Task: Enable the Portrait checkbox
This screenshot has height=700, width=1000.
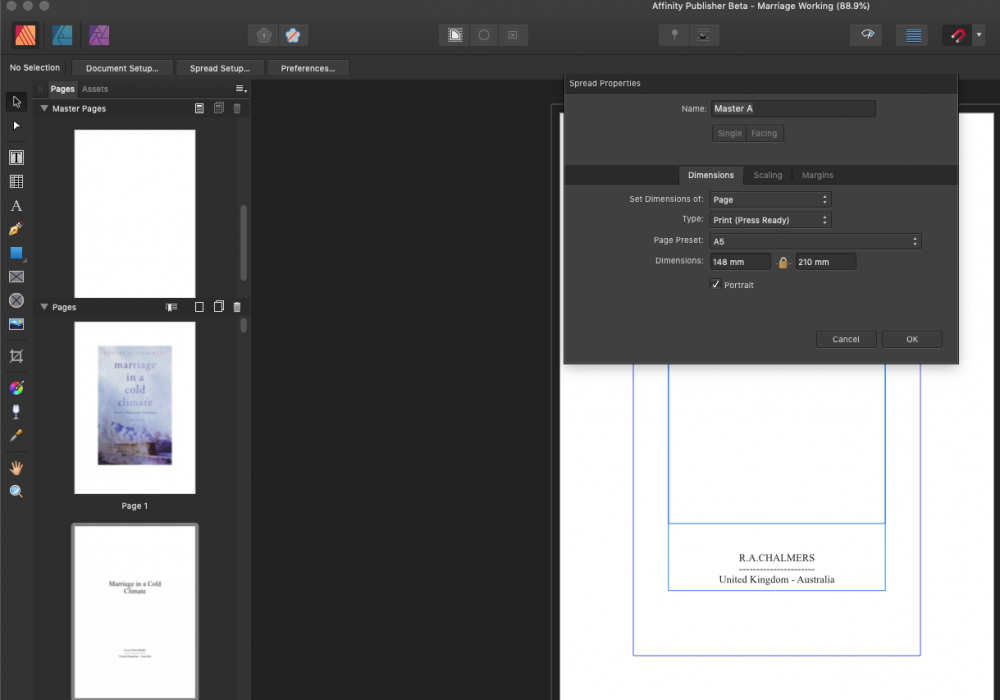Action: tap(716, 284)
